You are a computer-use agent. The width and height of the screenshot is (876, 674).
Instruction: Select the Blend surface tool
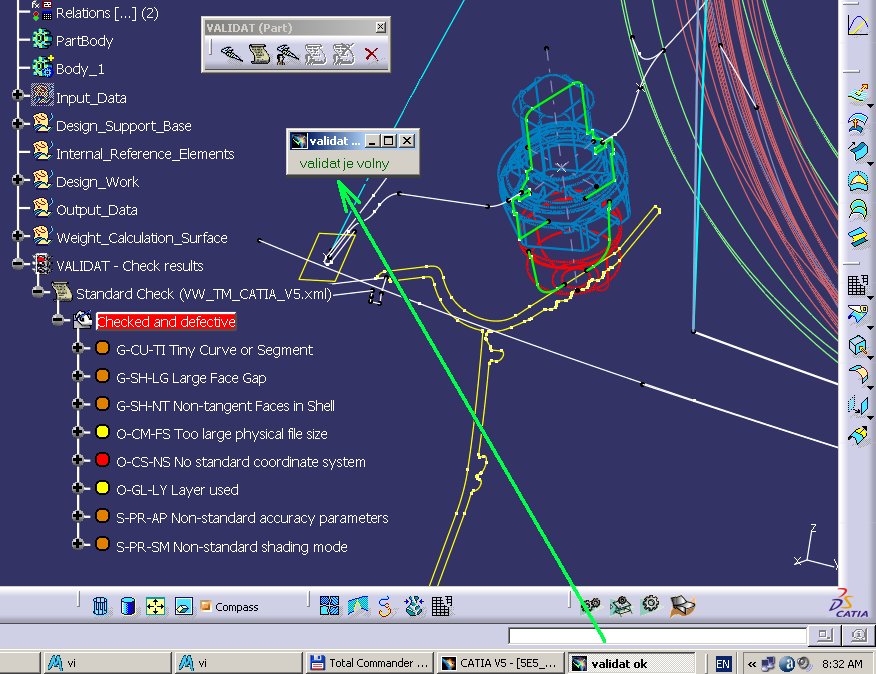coord(858,237)
